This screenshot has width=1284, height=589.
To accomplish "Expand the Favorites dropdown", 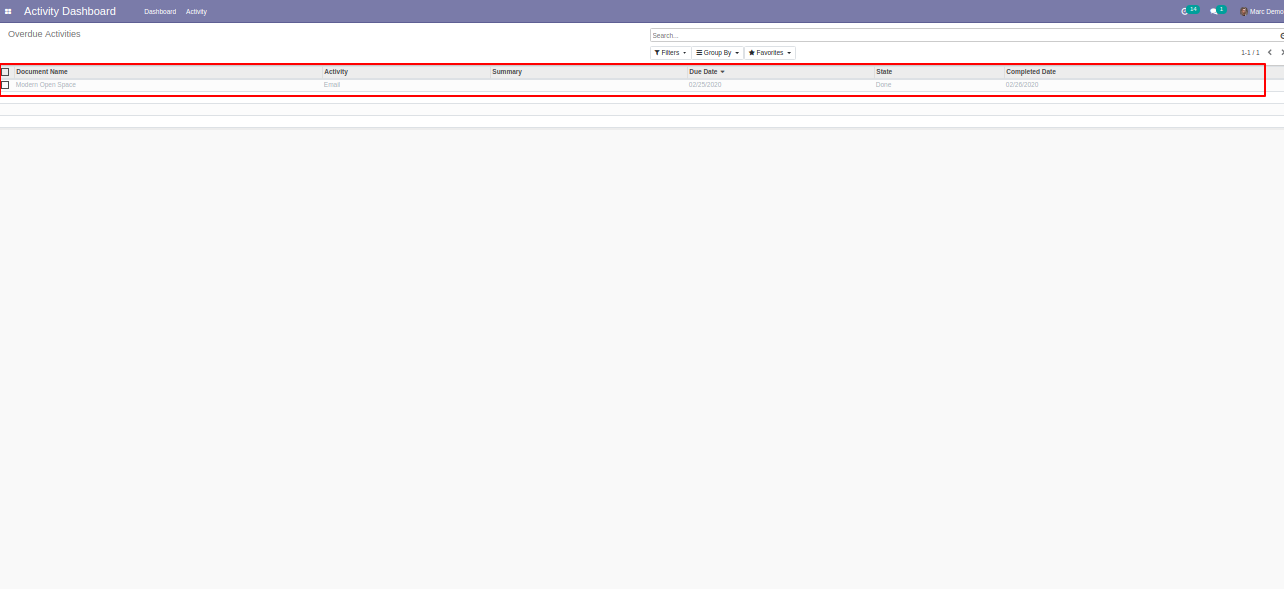I will 770,53.
